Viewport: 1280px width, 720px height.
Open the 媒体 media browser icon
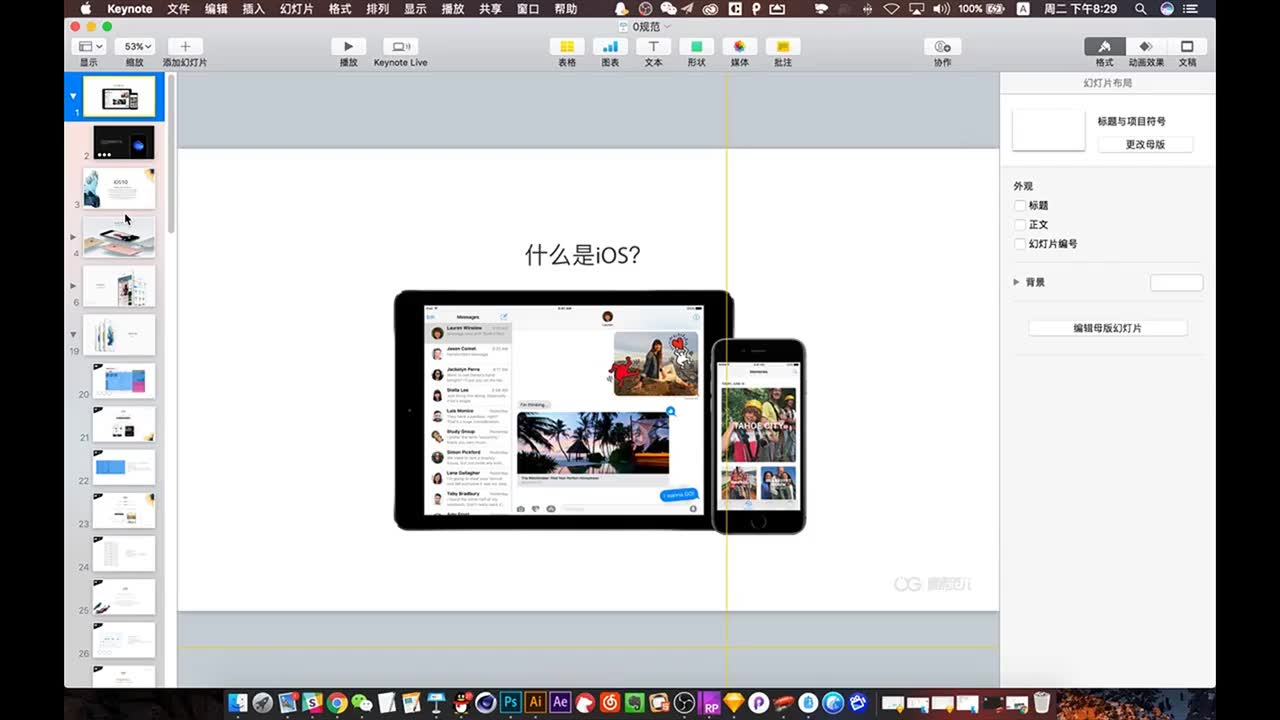pyautogui.click(x=739, y=46)
